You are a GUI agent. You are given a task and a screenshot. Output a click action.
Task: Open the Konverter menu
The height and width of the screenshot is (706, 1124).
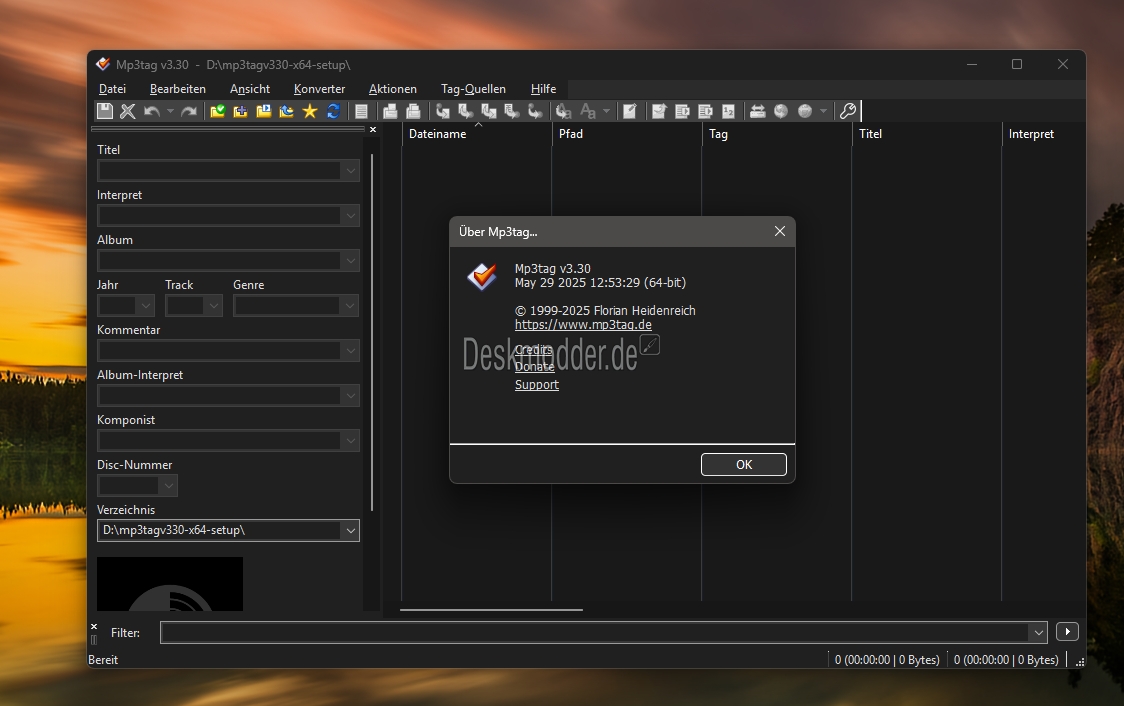[320, 89]
